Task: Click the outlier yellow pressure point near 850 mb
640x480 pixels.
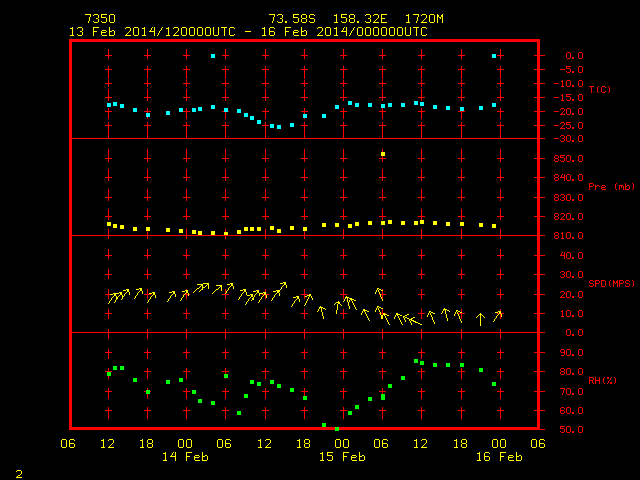Action: 383,154
